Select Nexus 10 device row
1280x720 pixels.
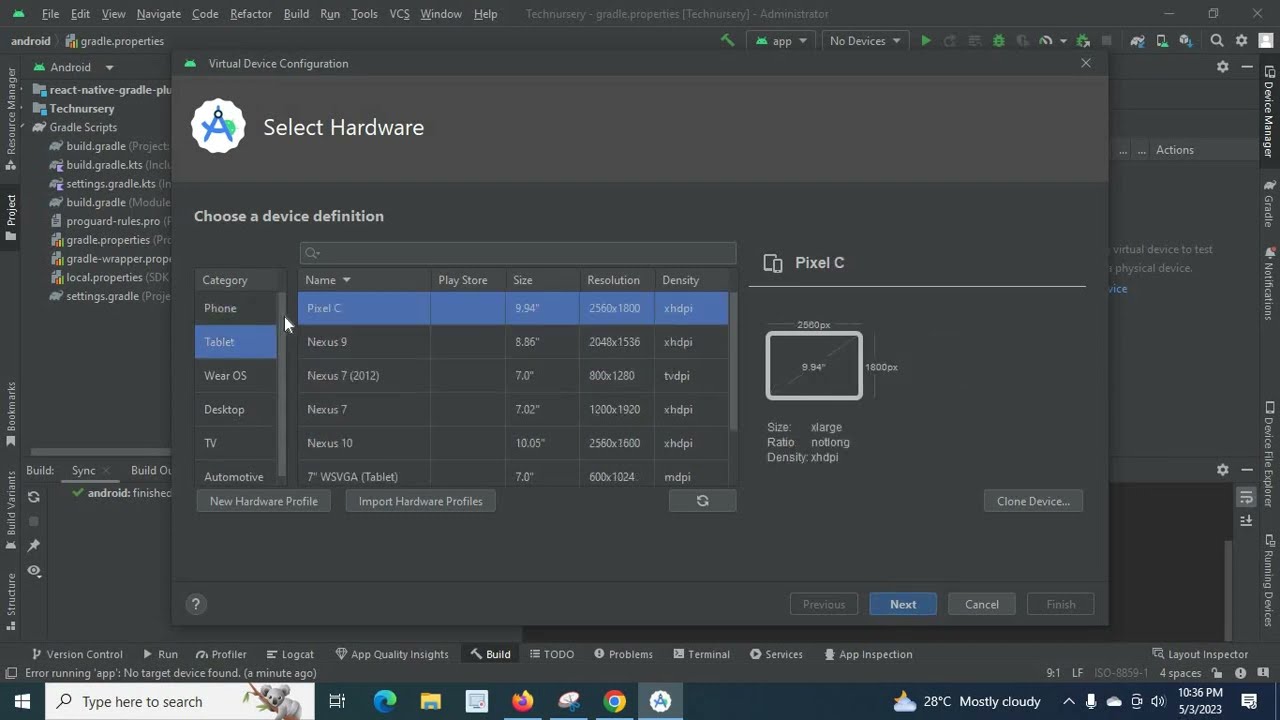point(513,443)
